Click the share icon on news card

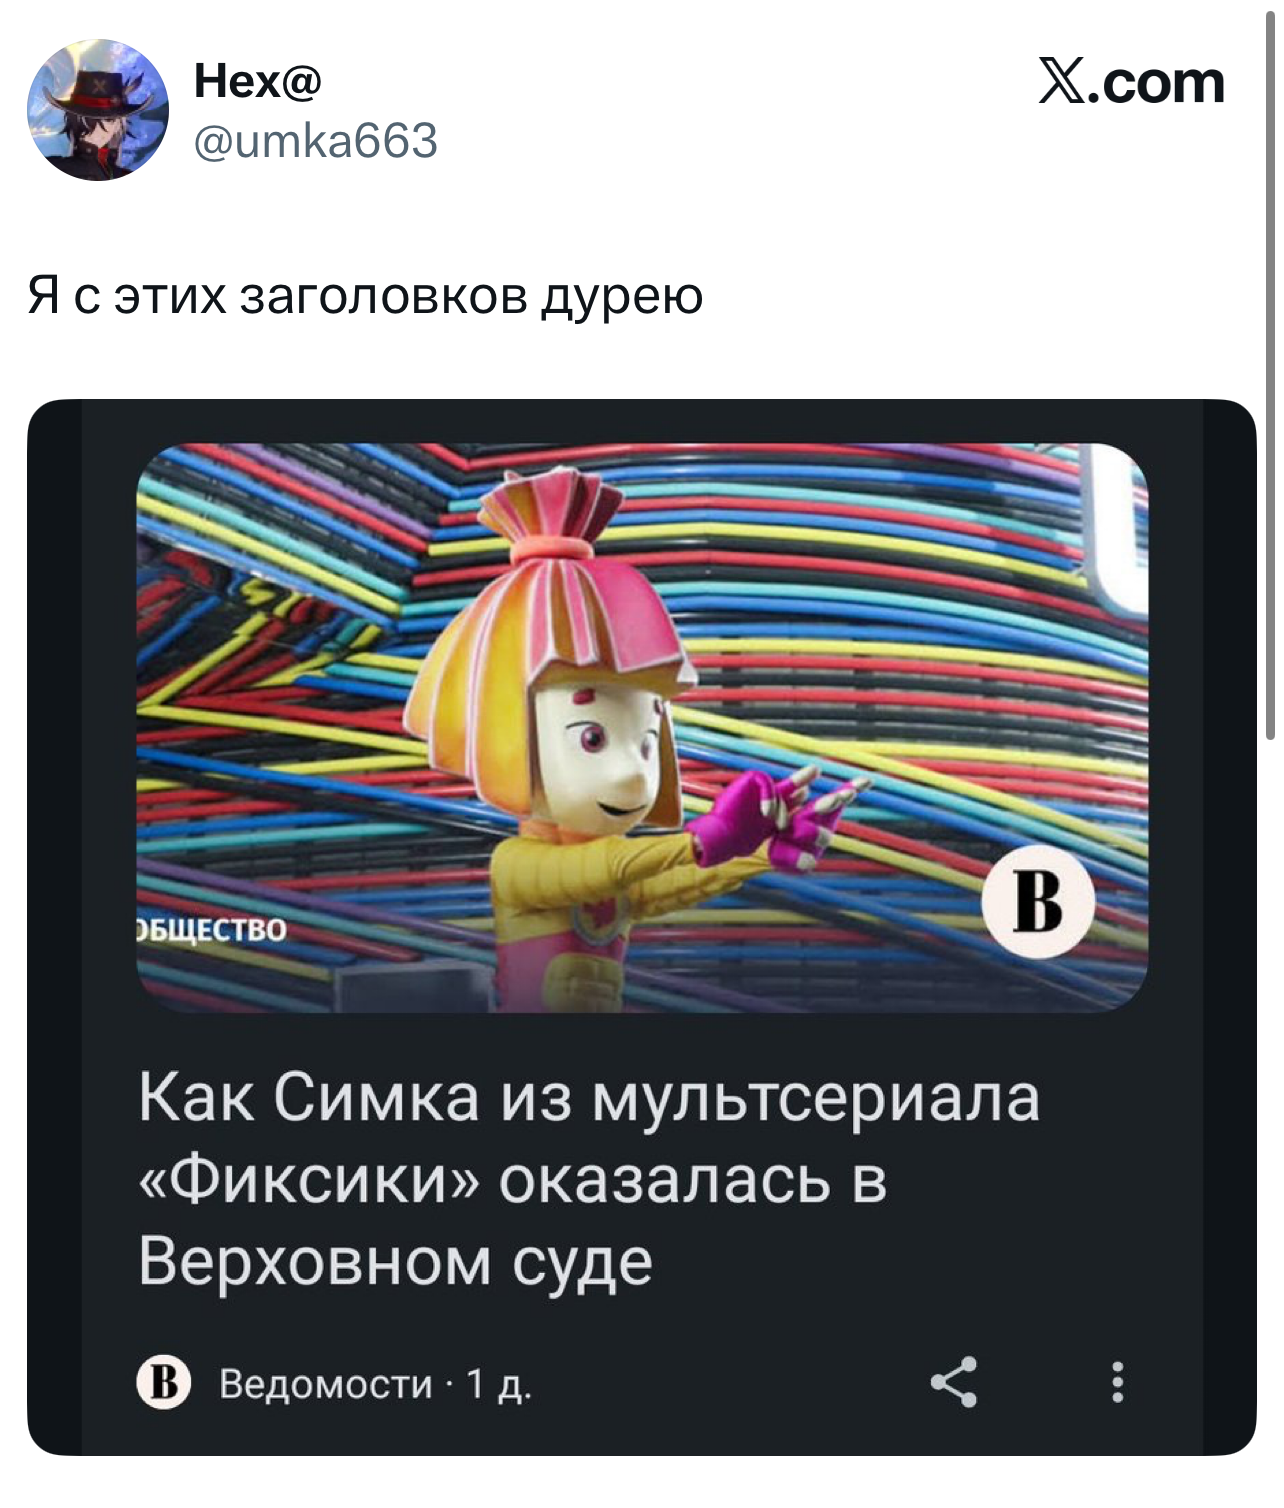point(954,1383)
